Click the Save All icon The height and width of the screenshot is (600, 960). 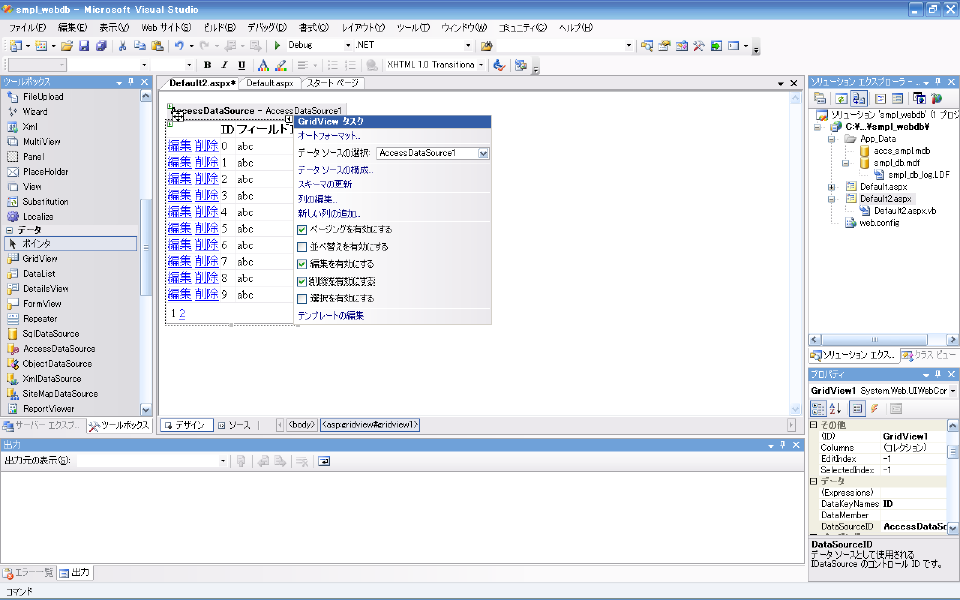pos(102,46)
